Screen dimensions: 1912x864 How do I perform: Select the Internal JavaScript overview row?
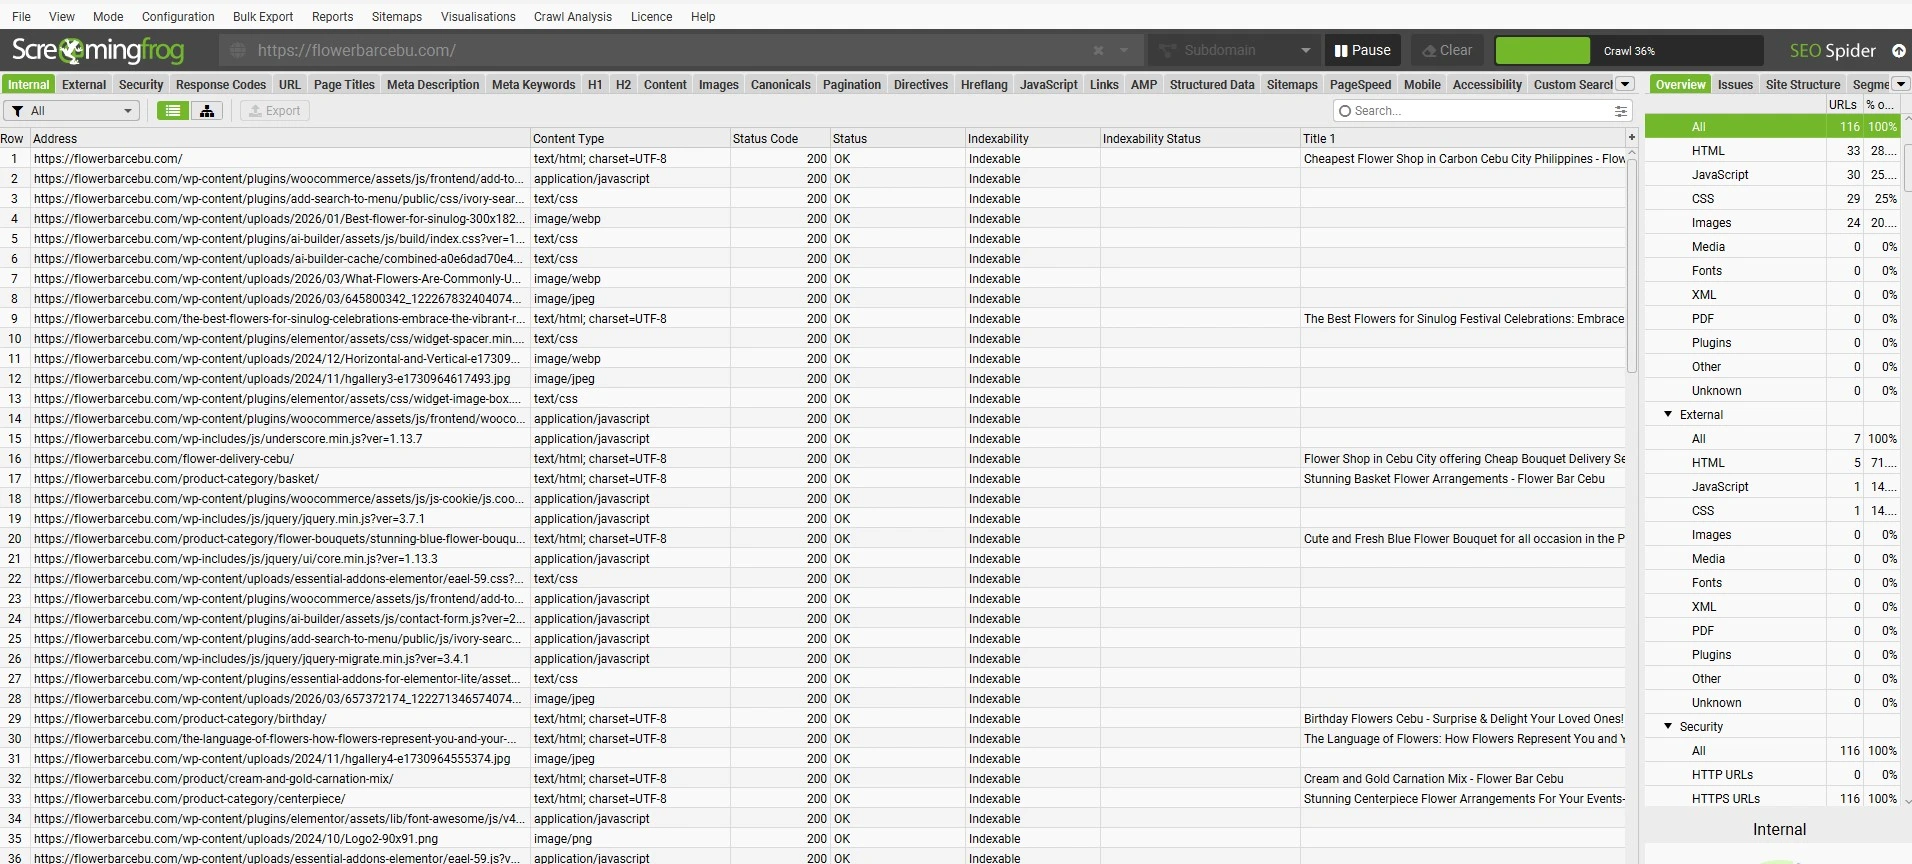pyautogui.click(x=1771, y=174)
